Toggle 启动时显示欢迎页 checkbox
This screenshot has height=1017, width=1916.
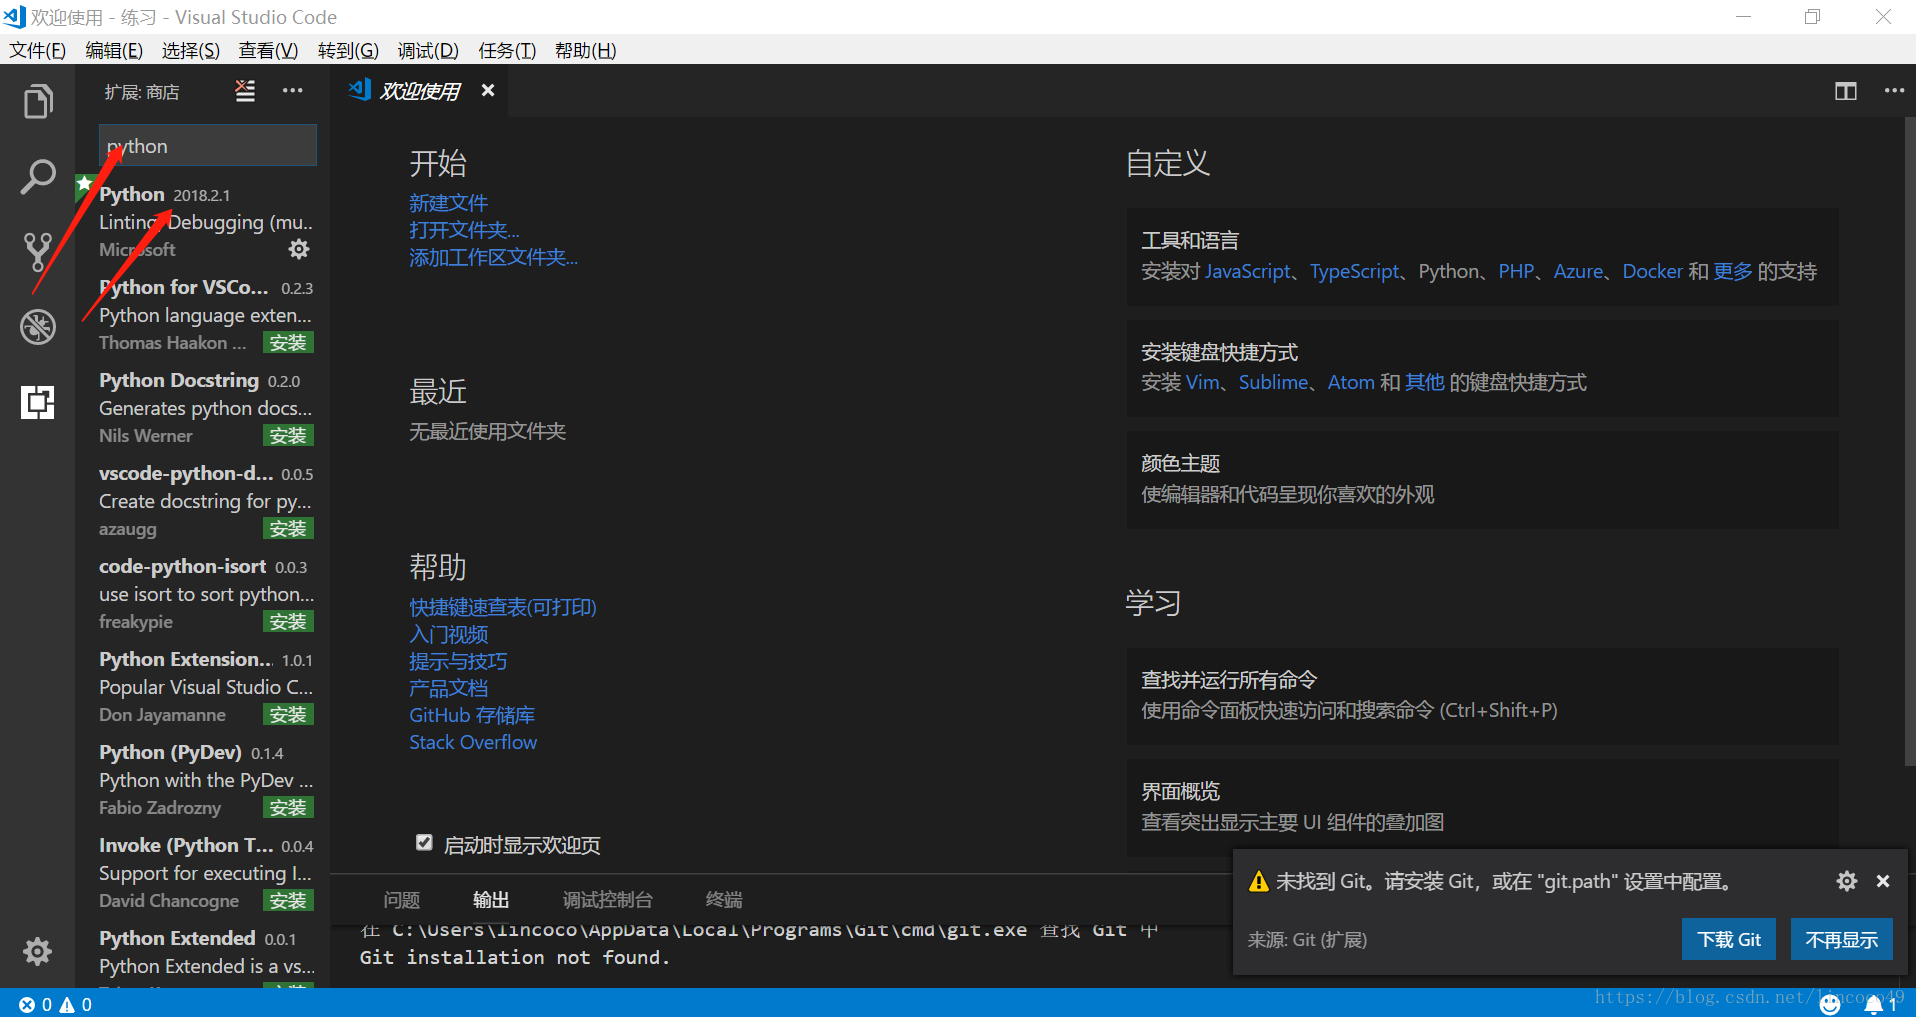tap(424, 843)
